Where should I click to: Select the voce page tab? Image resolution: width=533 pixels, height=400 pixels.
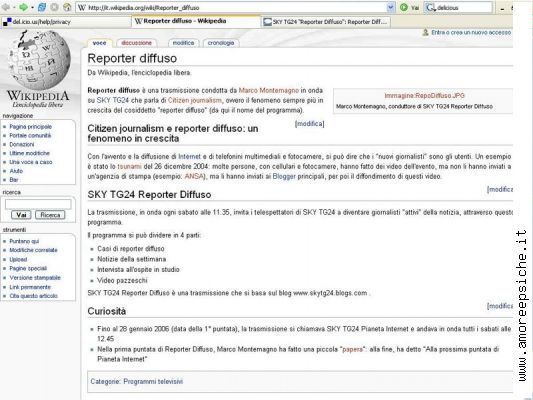tap(99, 43)
